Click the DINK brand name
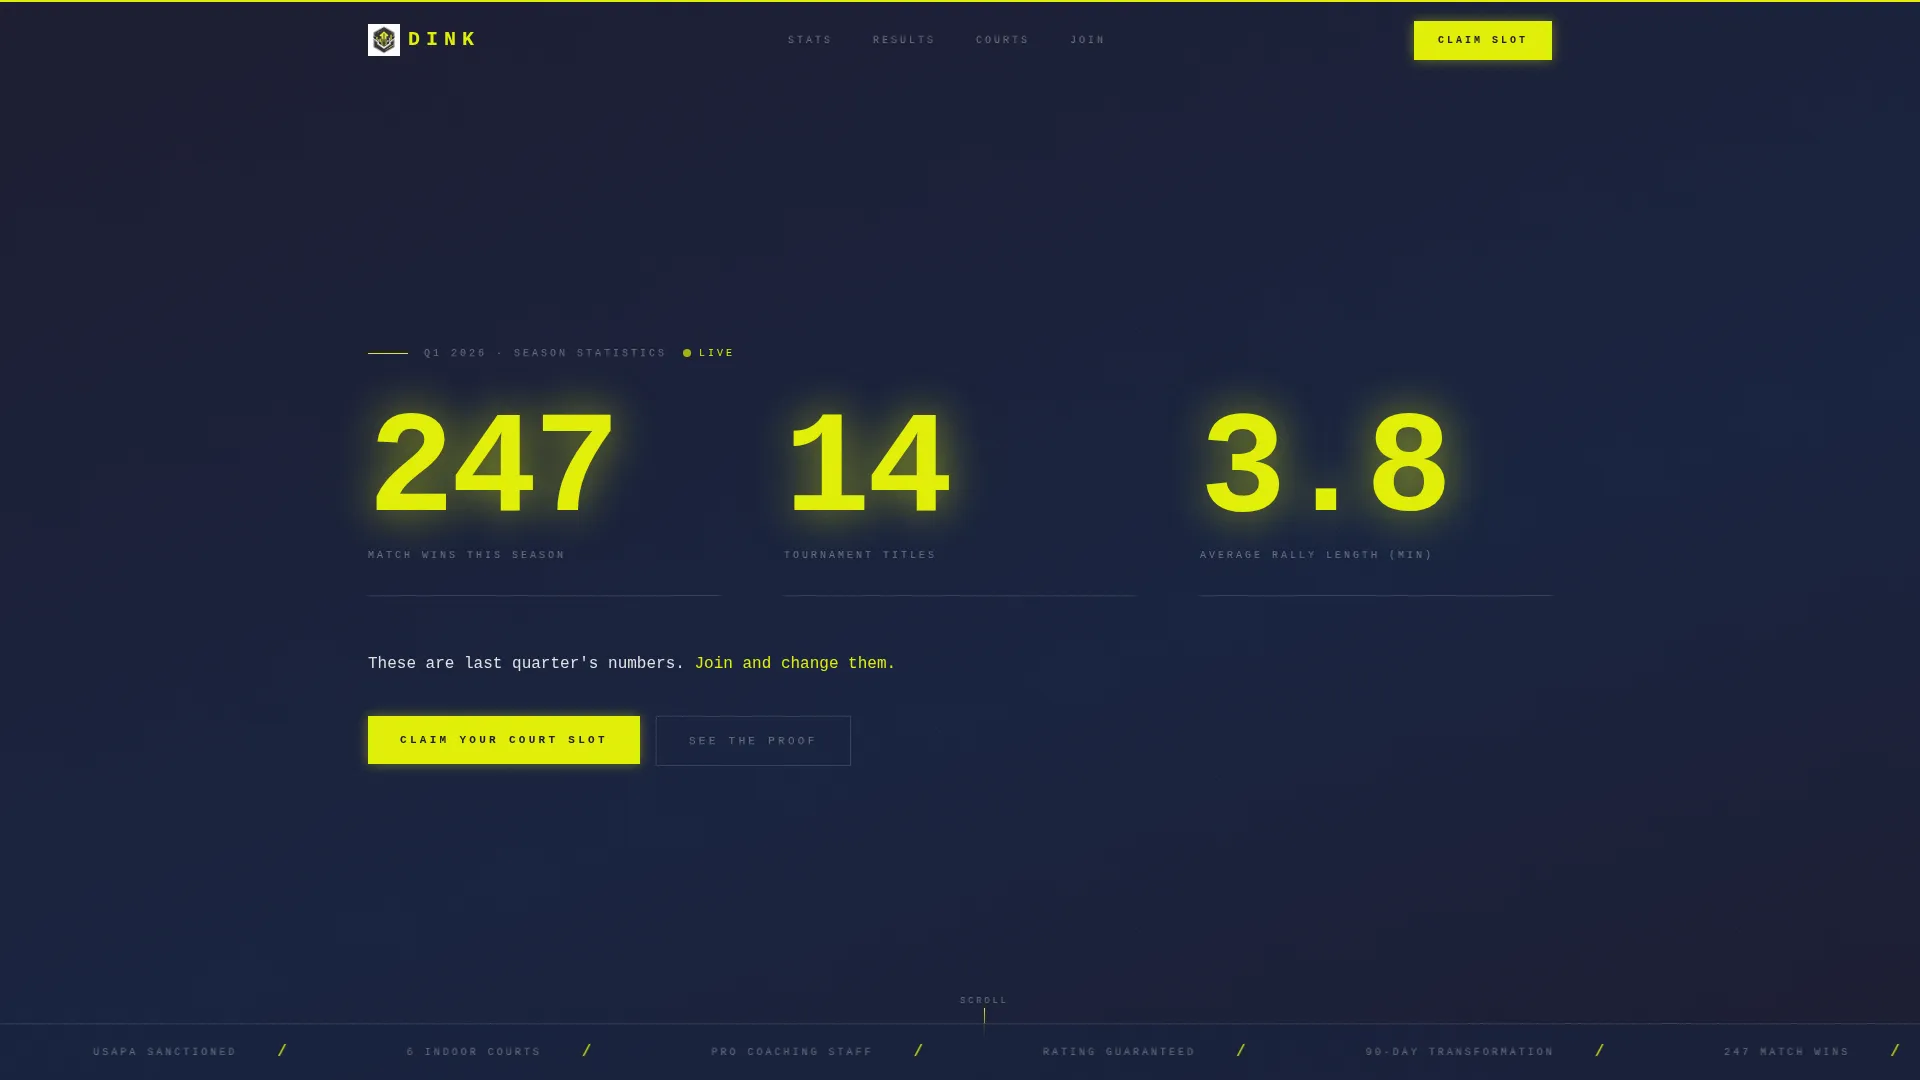 [x=442, y=40]
